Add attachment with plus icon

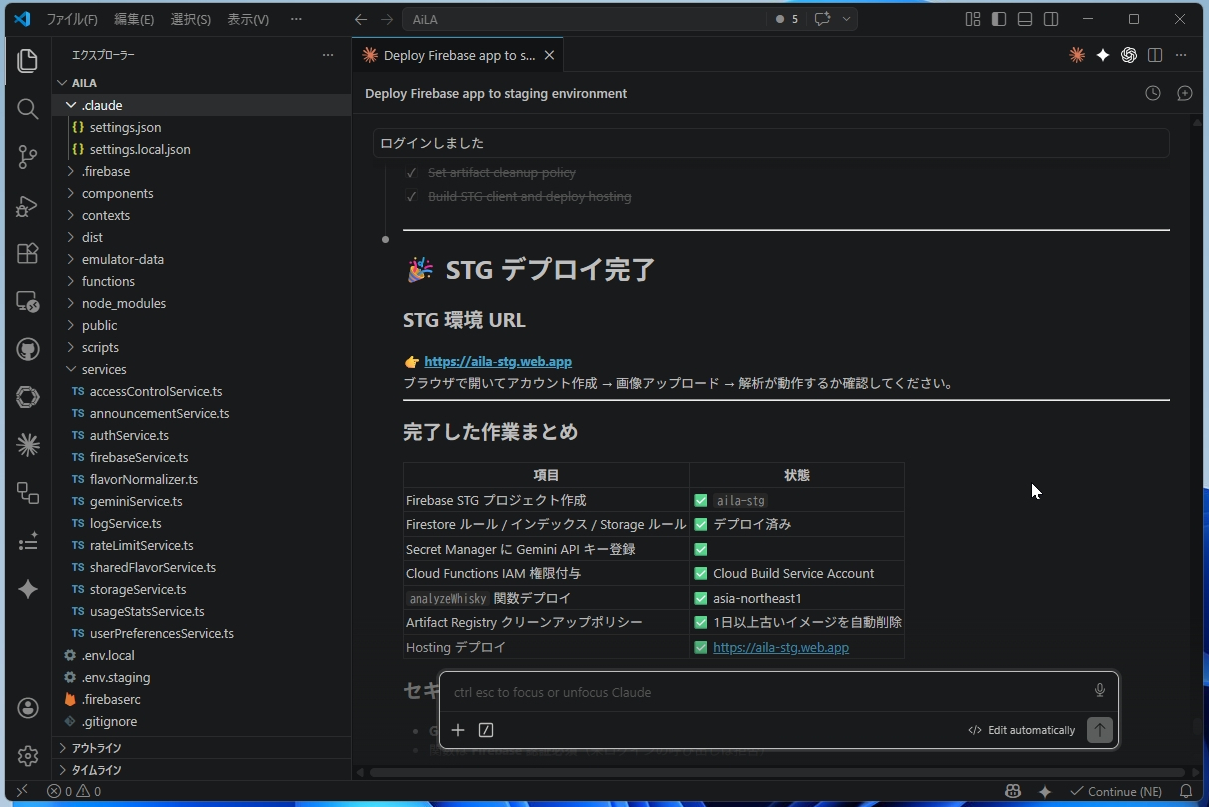click(x=458, y=730)
